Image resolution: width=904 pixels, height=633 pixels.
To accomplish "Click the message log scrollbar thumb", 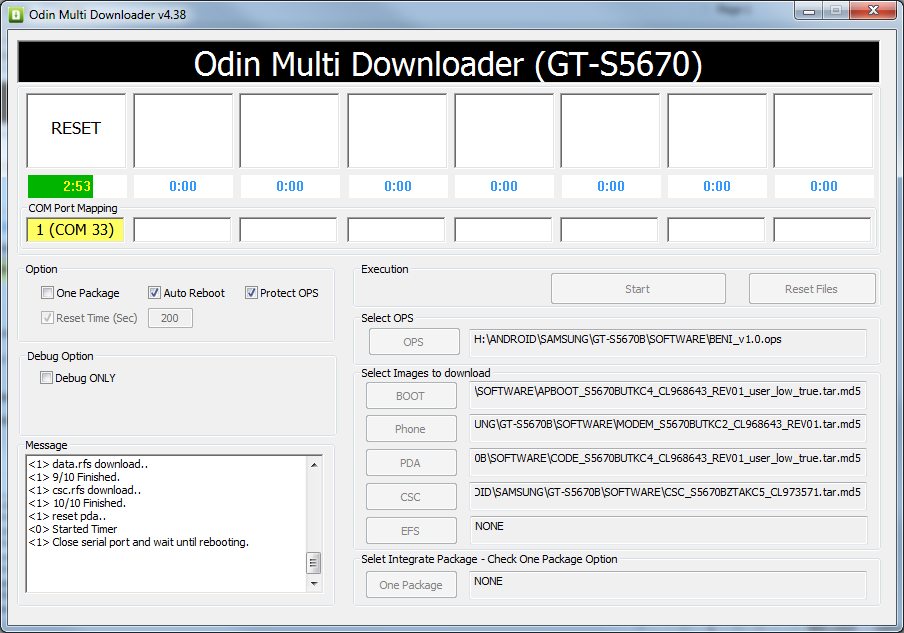I will 314,563.
